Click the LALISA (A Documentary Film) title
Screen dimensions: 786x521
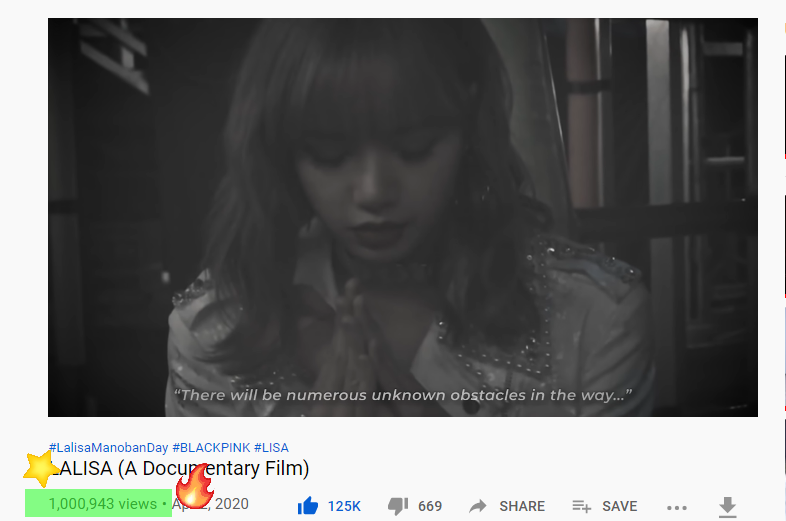click(x=179, y=468)
